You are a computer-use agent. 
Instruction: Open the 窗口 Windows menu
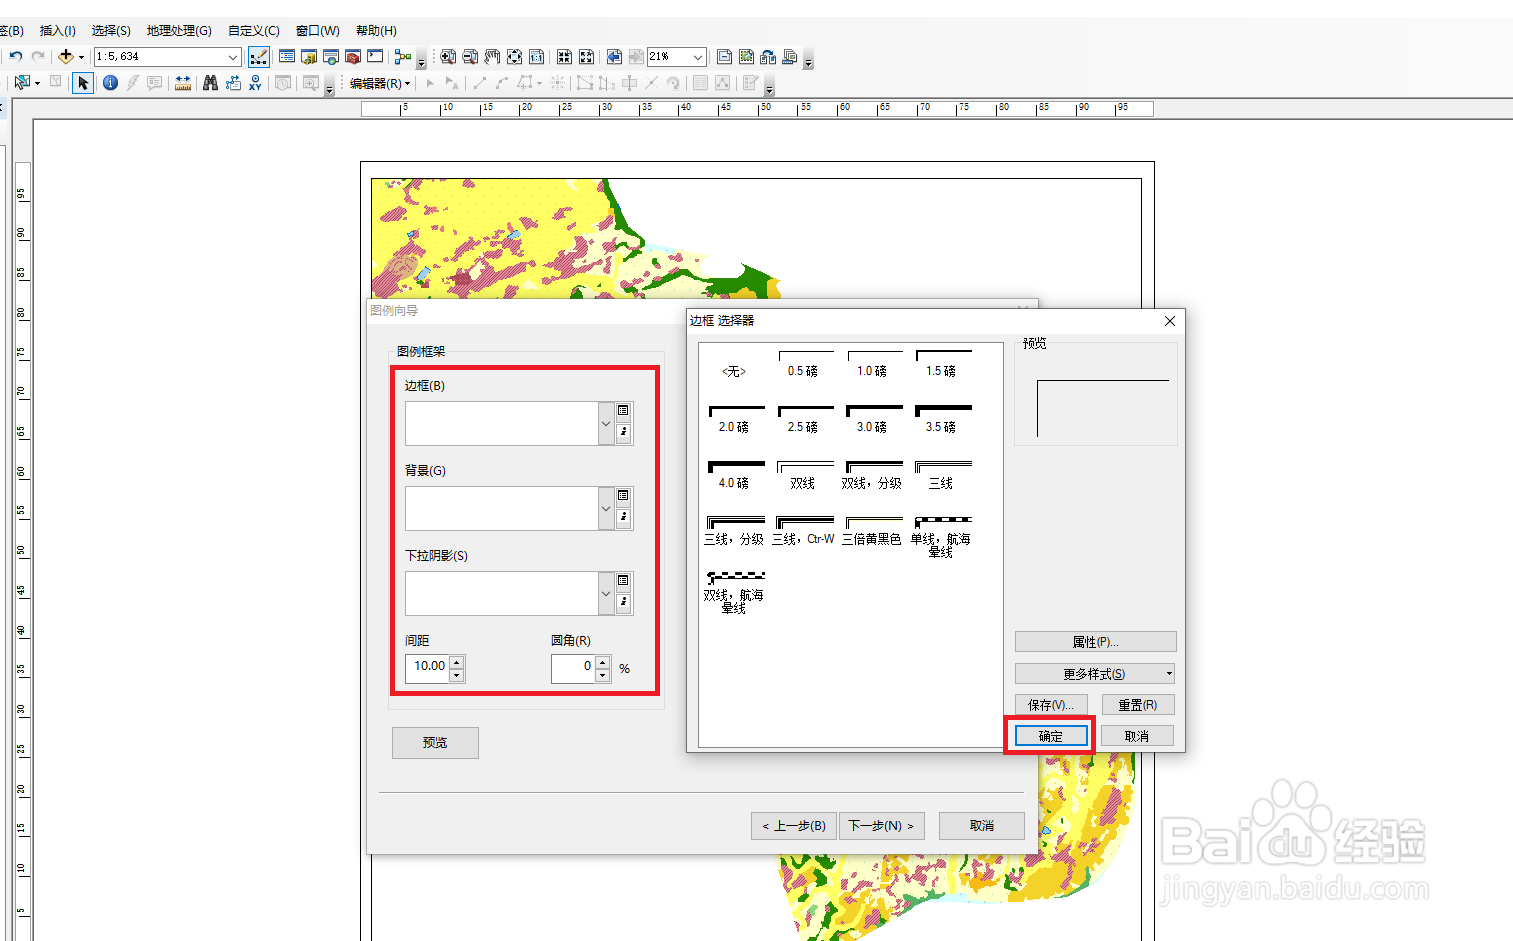(318, 31)
